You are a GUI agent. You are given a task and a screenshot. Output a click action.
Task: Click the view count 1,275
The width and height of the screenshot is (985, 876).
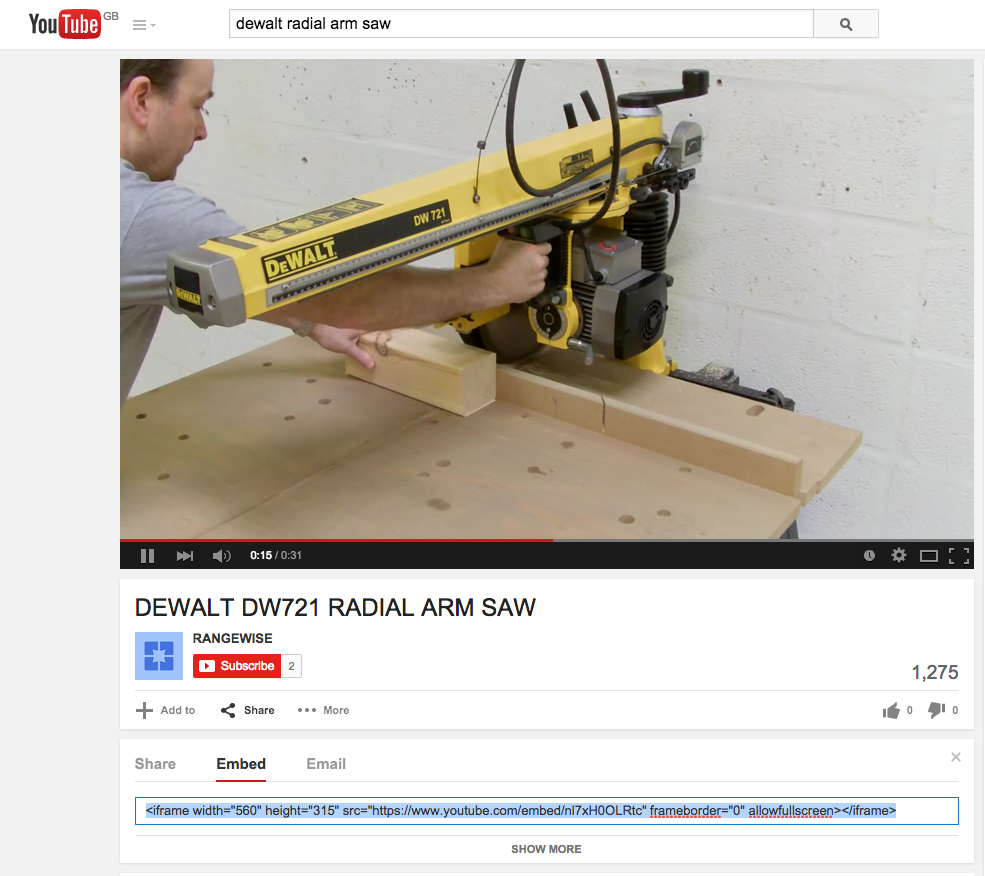tap(935, 672)
